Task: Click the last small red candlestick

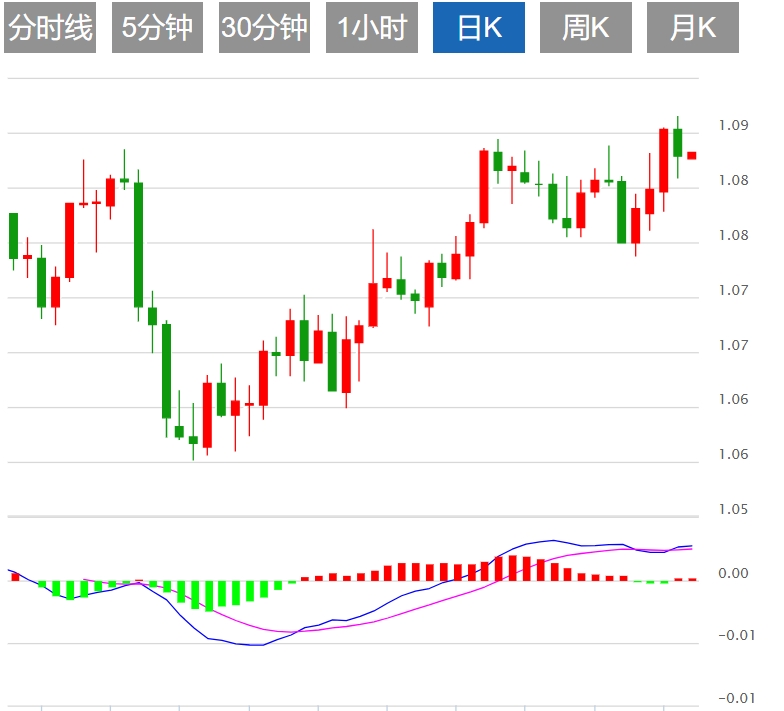Action: (x=692, y=156)
